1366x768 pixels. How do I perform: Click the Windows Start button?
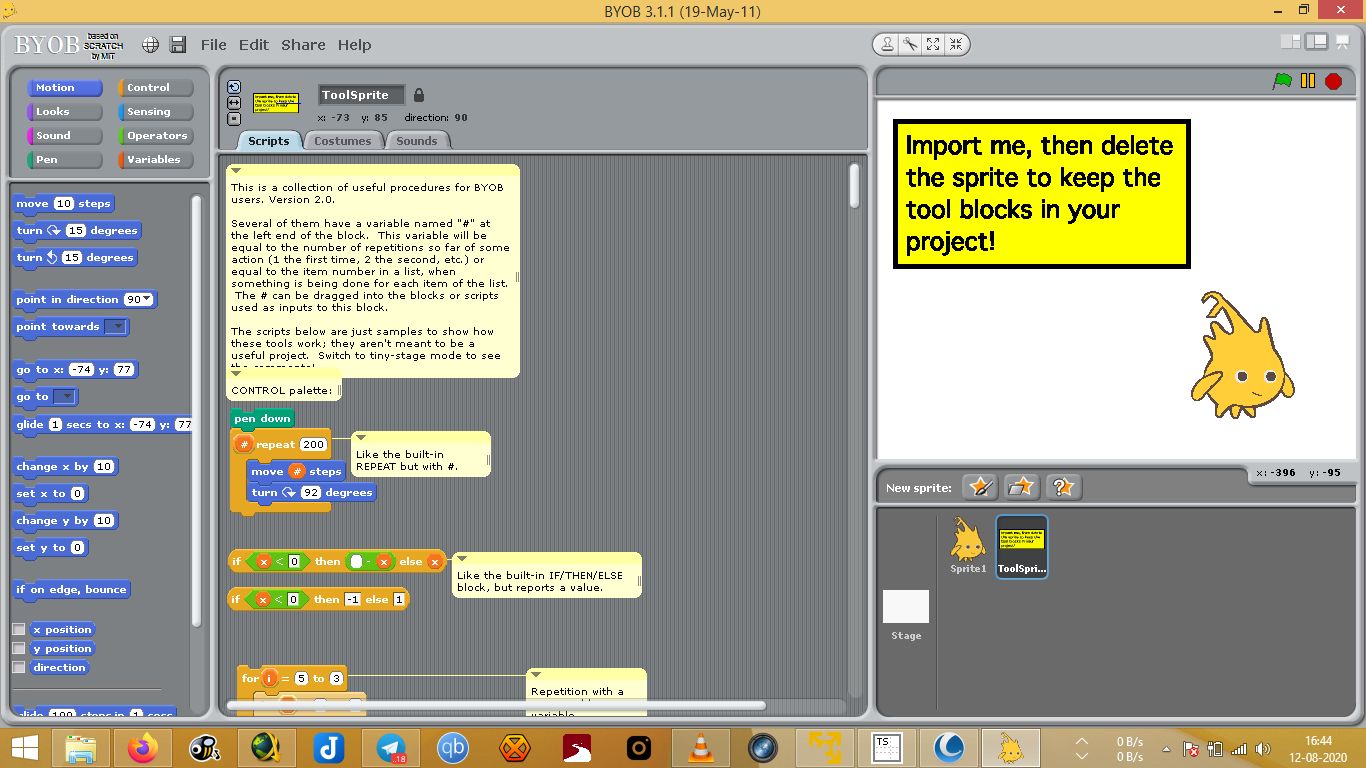tap(25, 747)
